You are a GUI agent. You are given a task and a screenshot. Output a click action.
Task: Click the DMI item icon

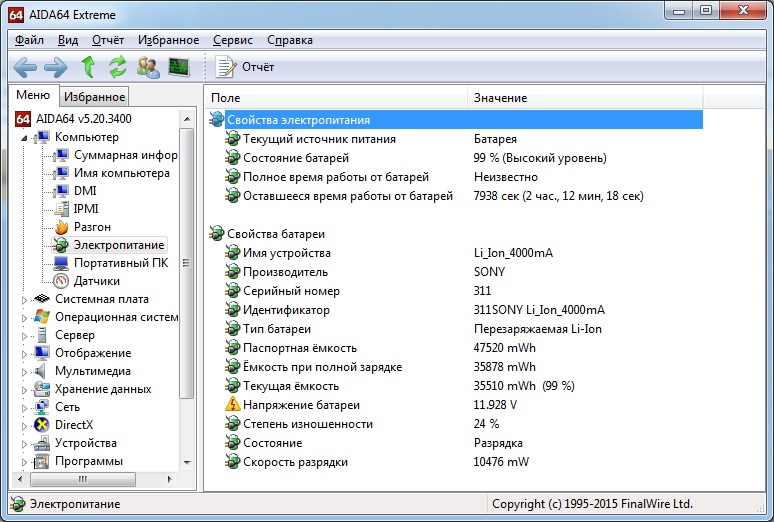[x=61, y=191]
